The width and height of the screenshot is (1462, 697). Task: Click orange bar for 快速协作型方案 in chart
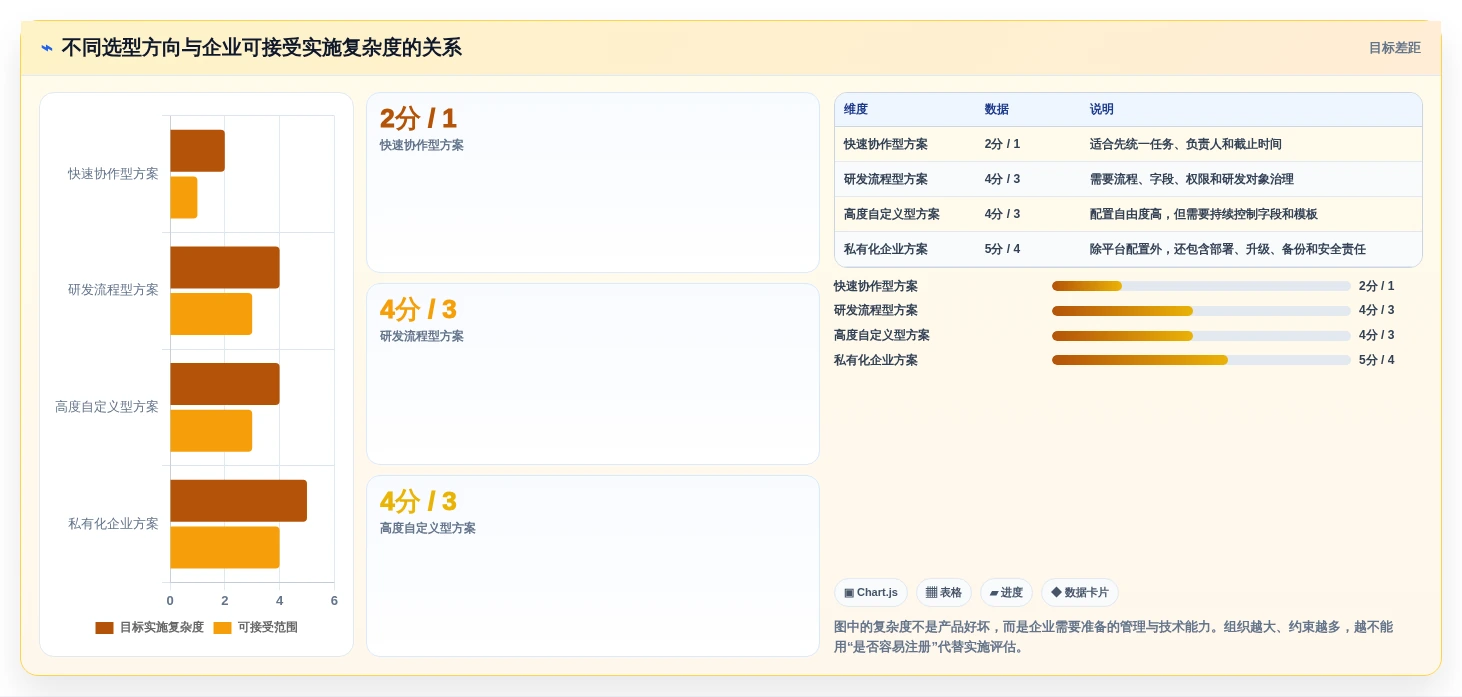184,197
